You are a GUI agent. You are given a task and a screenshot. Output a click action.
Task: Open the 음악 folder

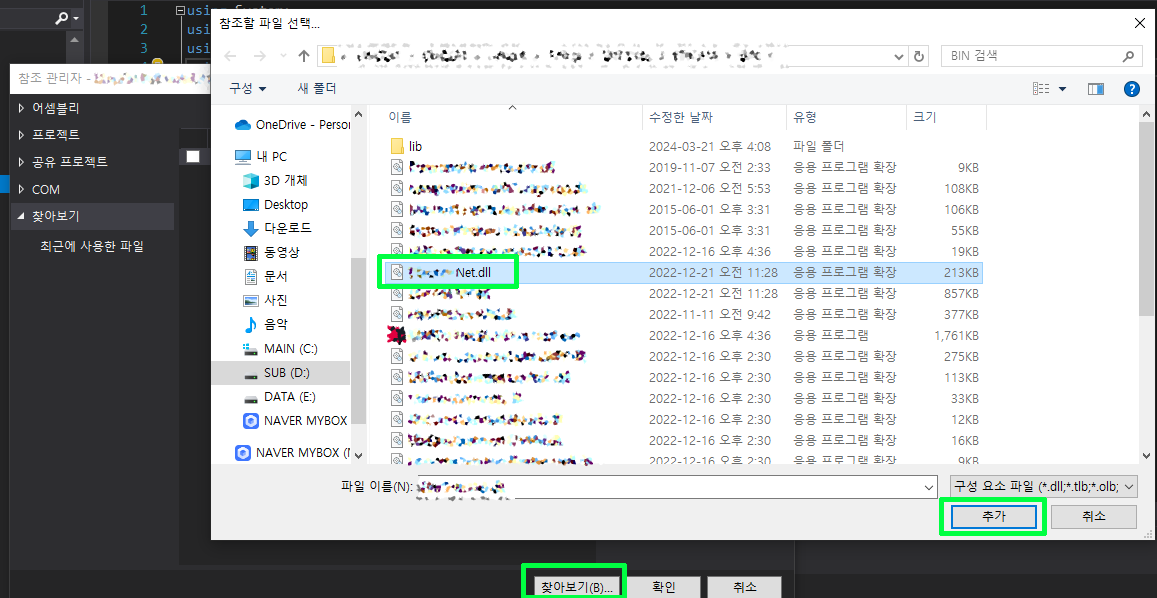tap(266, 324)
